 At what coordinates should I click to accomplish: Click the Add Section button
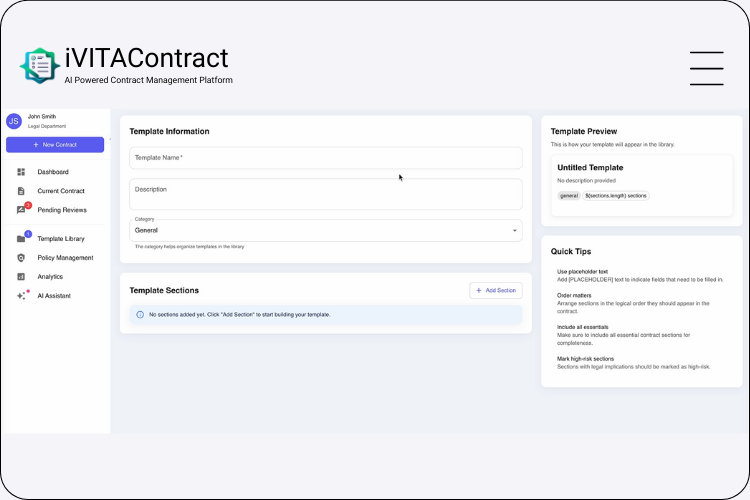pos(496,290)
